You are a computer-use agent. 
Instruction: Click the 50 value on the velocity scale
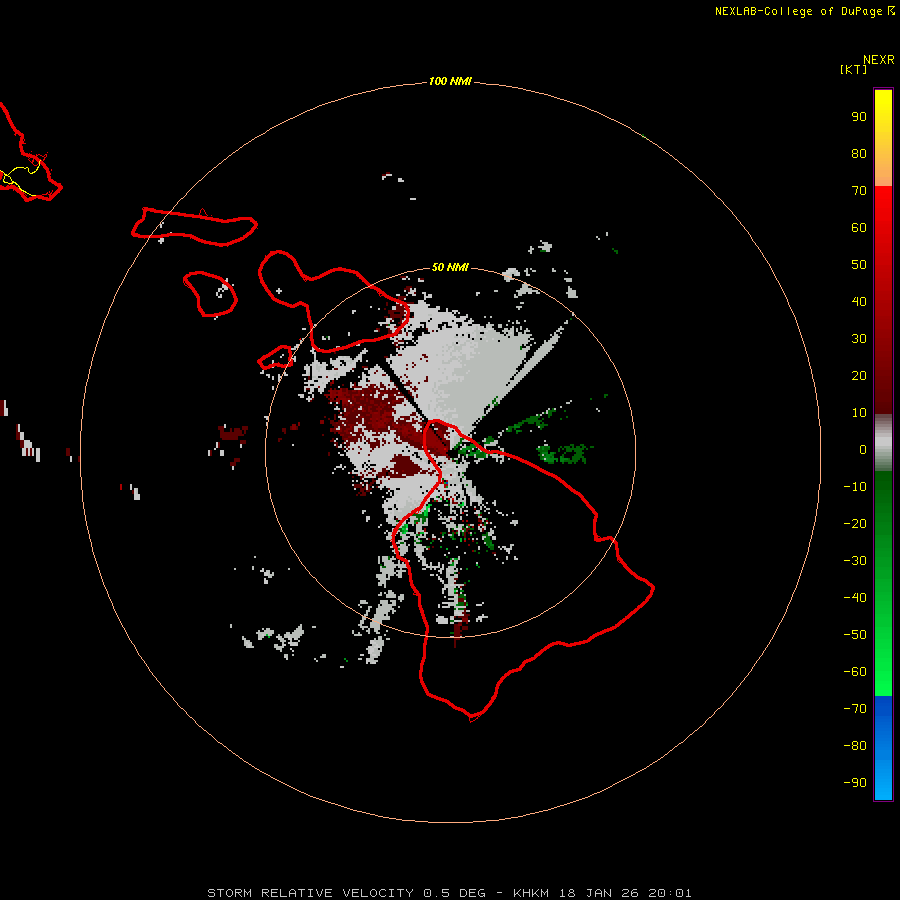pos(859,265)
